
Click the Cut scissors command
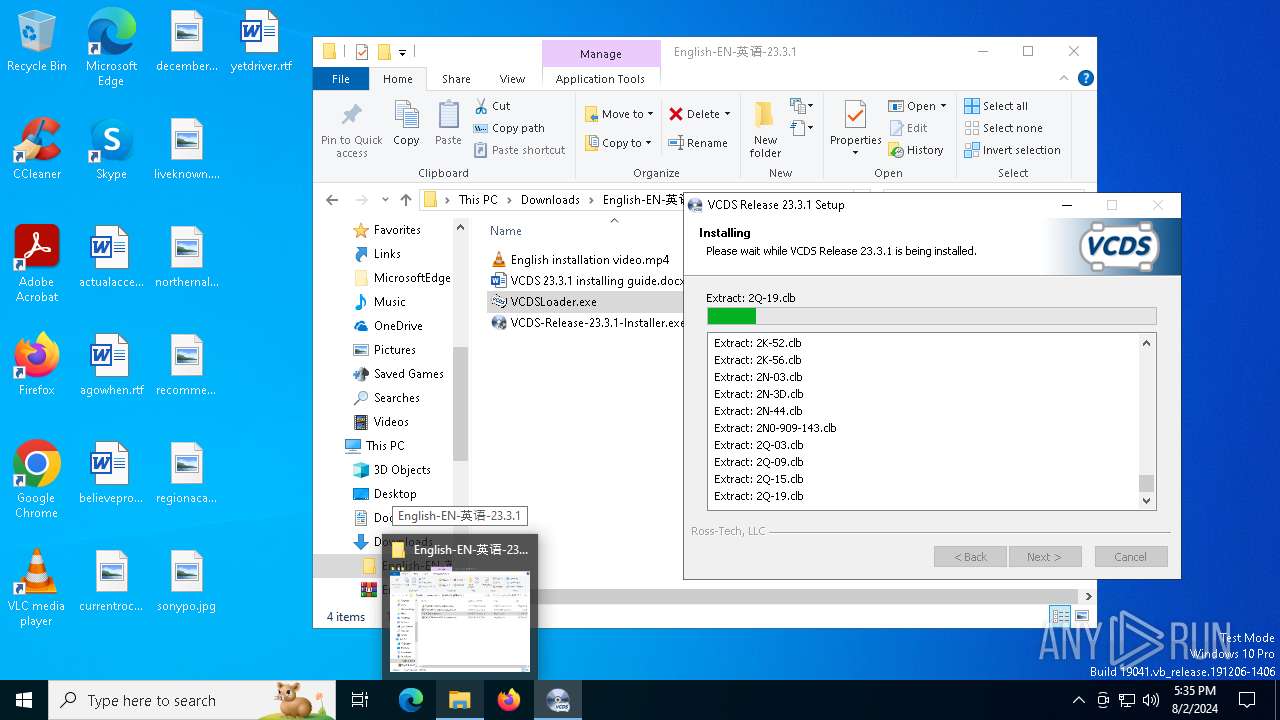492,106
